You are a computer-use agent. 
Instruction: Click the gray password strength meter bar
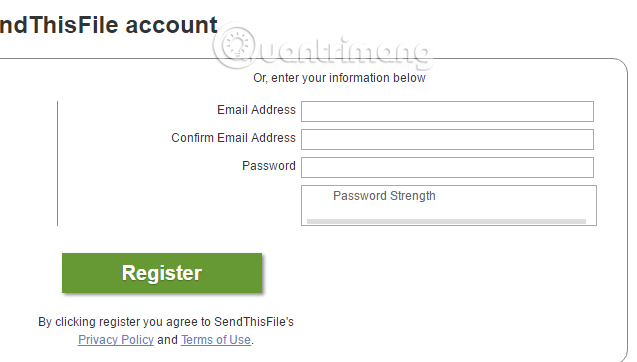click(x=446, y=221)
